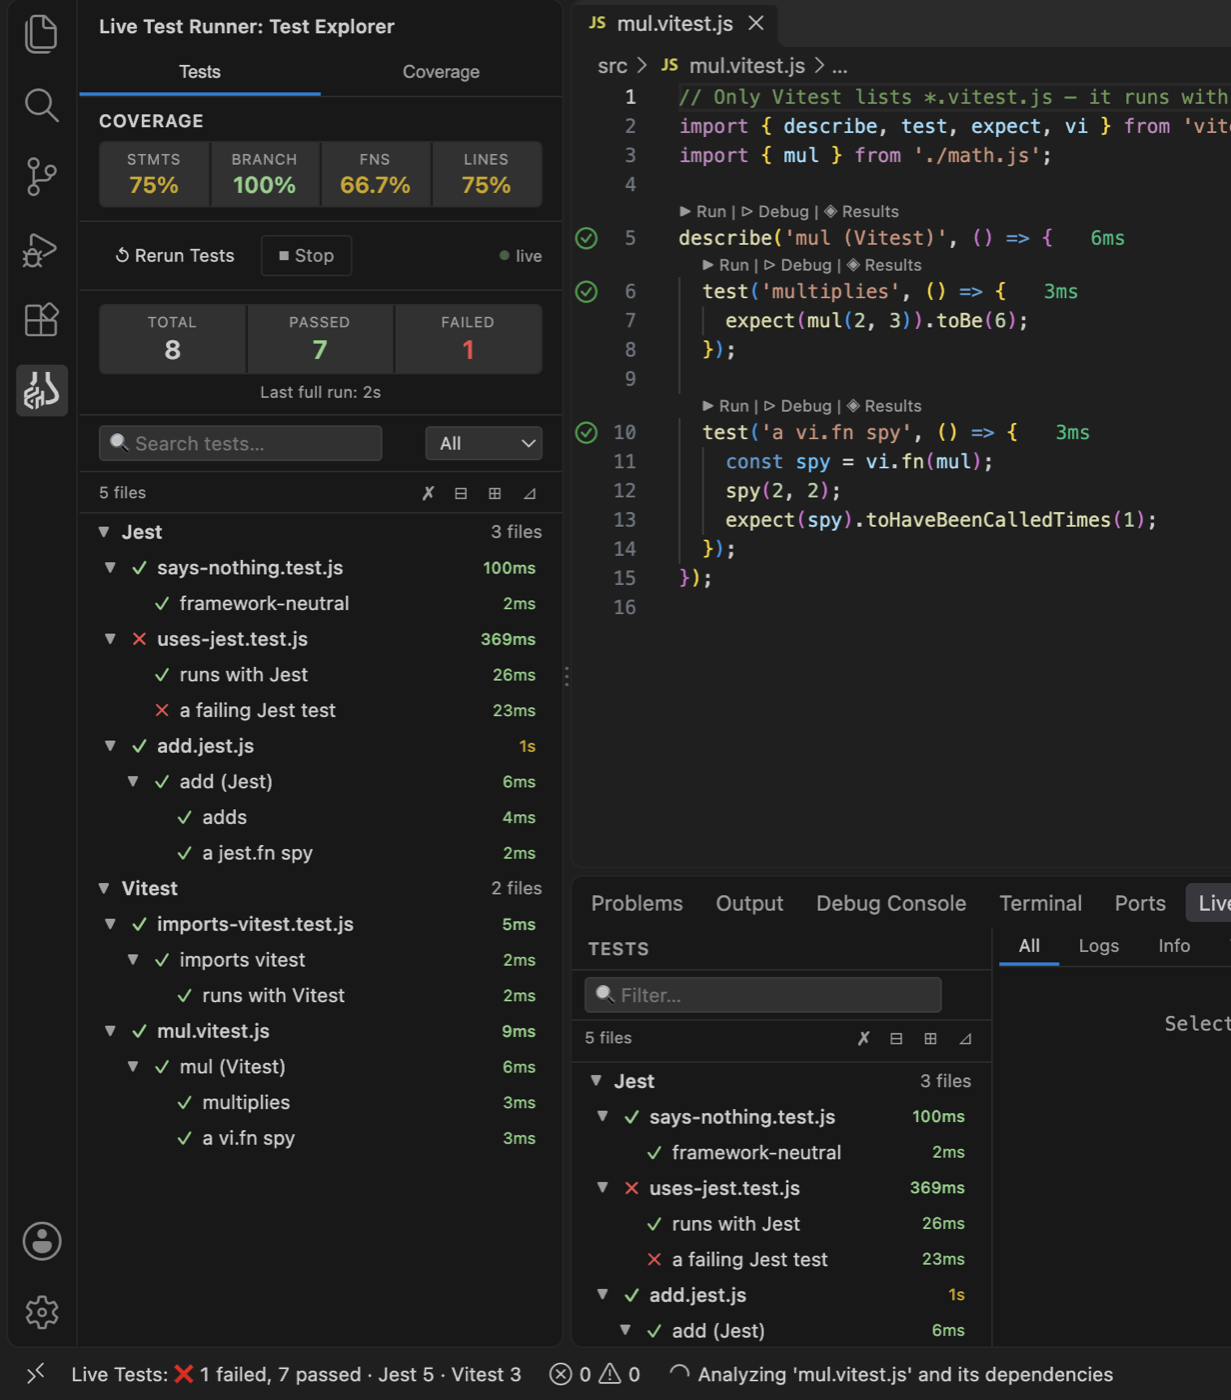Open the Ports panel tab

pyautogui.click(x=1140, y=903)
